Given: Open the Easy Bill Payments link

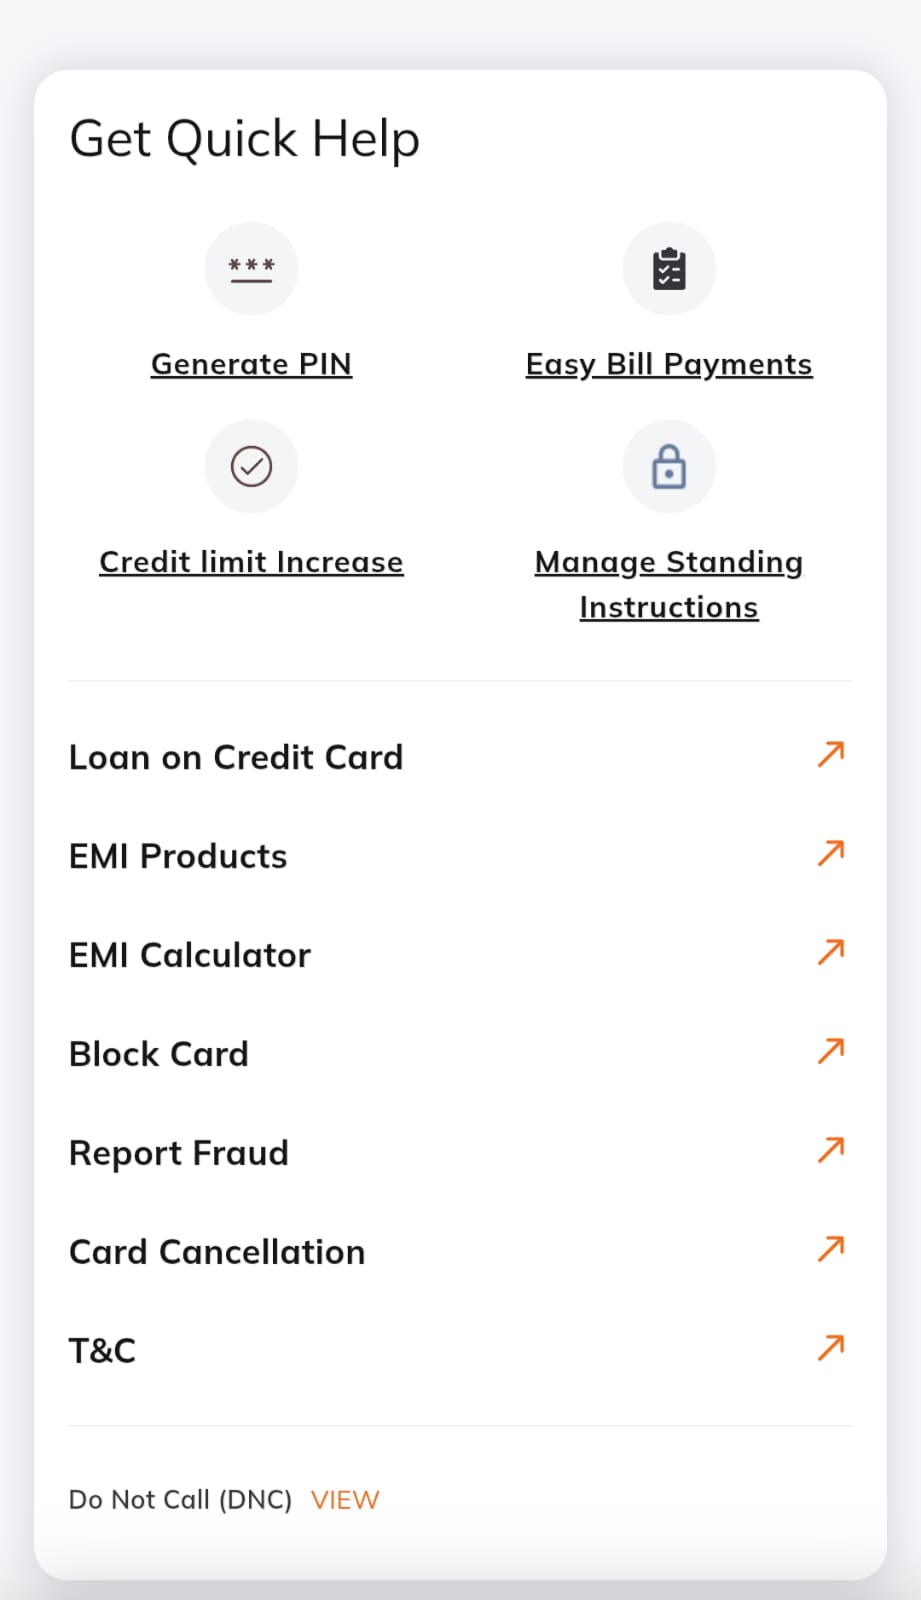Looking at the screenshot, I should (x=668, y=364).
